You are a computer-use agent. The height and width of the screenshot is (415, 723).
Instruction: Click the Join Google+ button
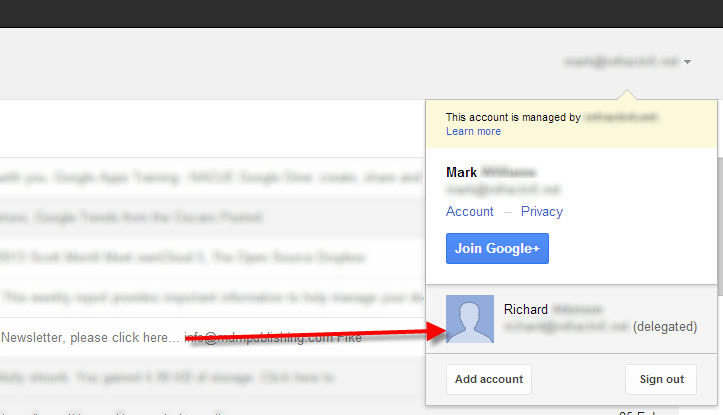pos(497,249)
